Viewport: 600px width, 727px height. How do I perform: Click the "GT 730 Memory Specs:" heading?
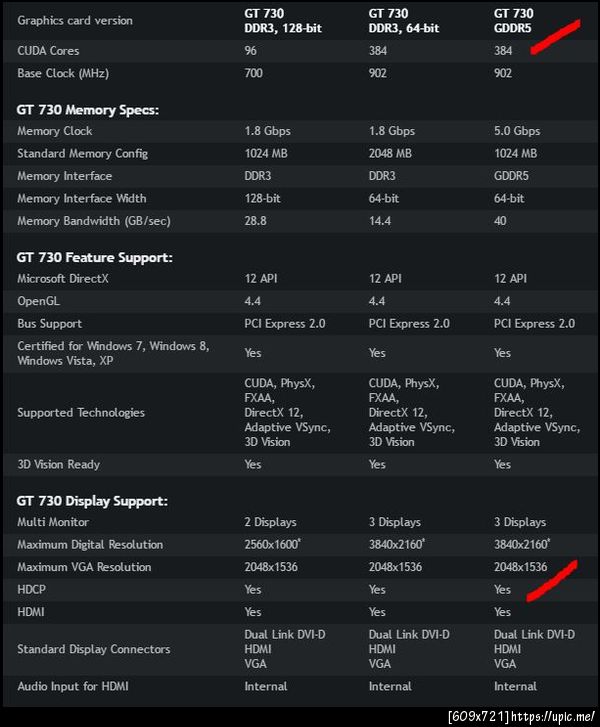[x=88, y=109]
